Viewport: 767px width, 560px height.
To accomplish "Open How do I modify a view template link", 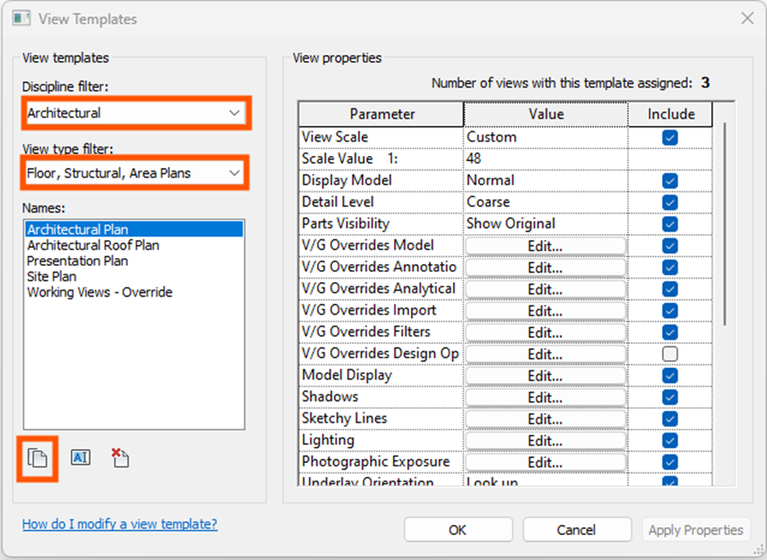I will (120, 524).
